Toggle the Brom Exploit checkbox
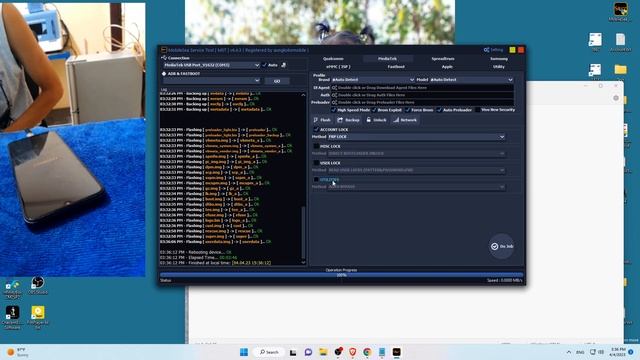This screenshot has width=640, height=360. pos(374,110)
